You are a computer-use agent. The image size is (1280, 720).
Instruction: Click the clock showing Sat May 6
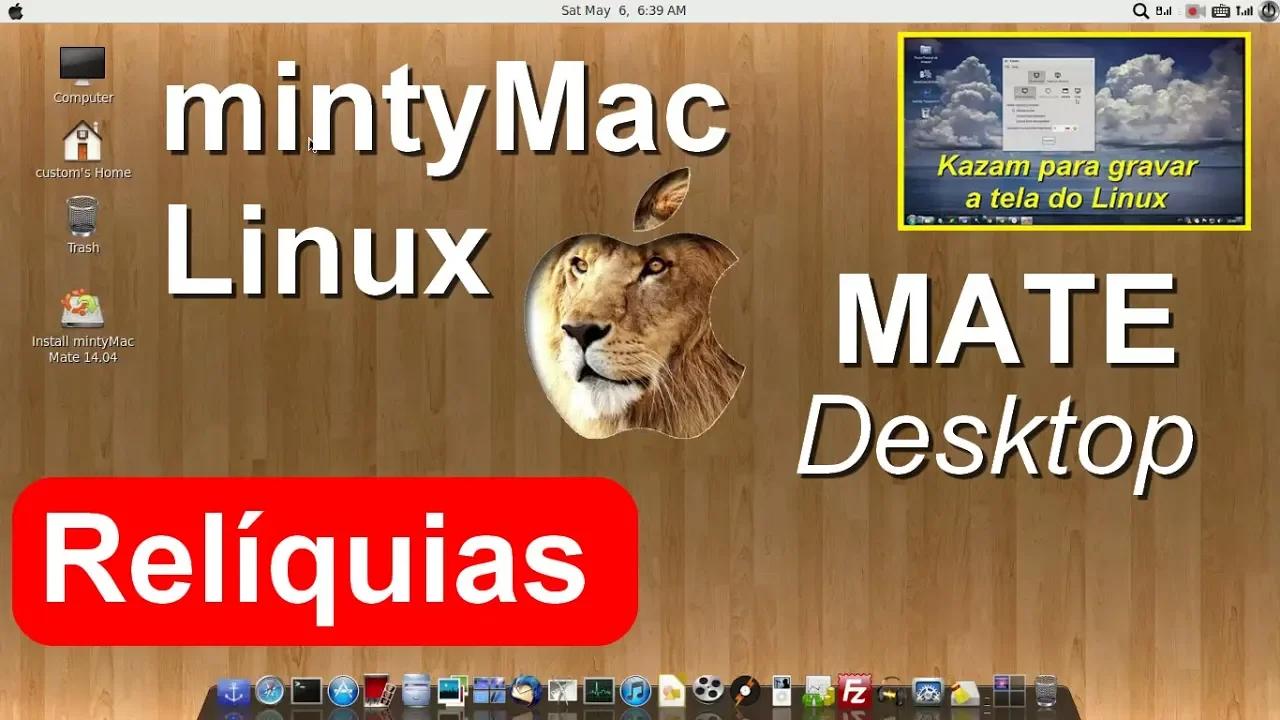[x=623, y=10]
